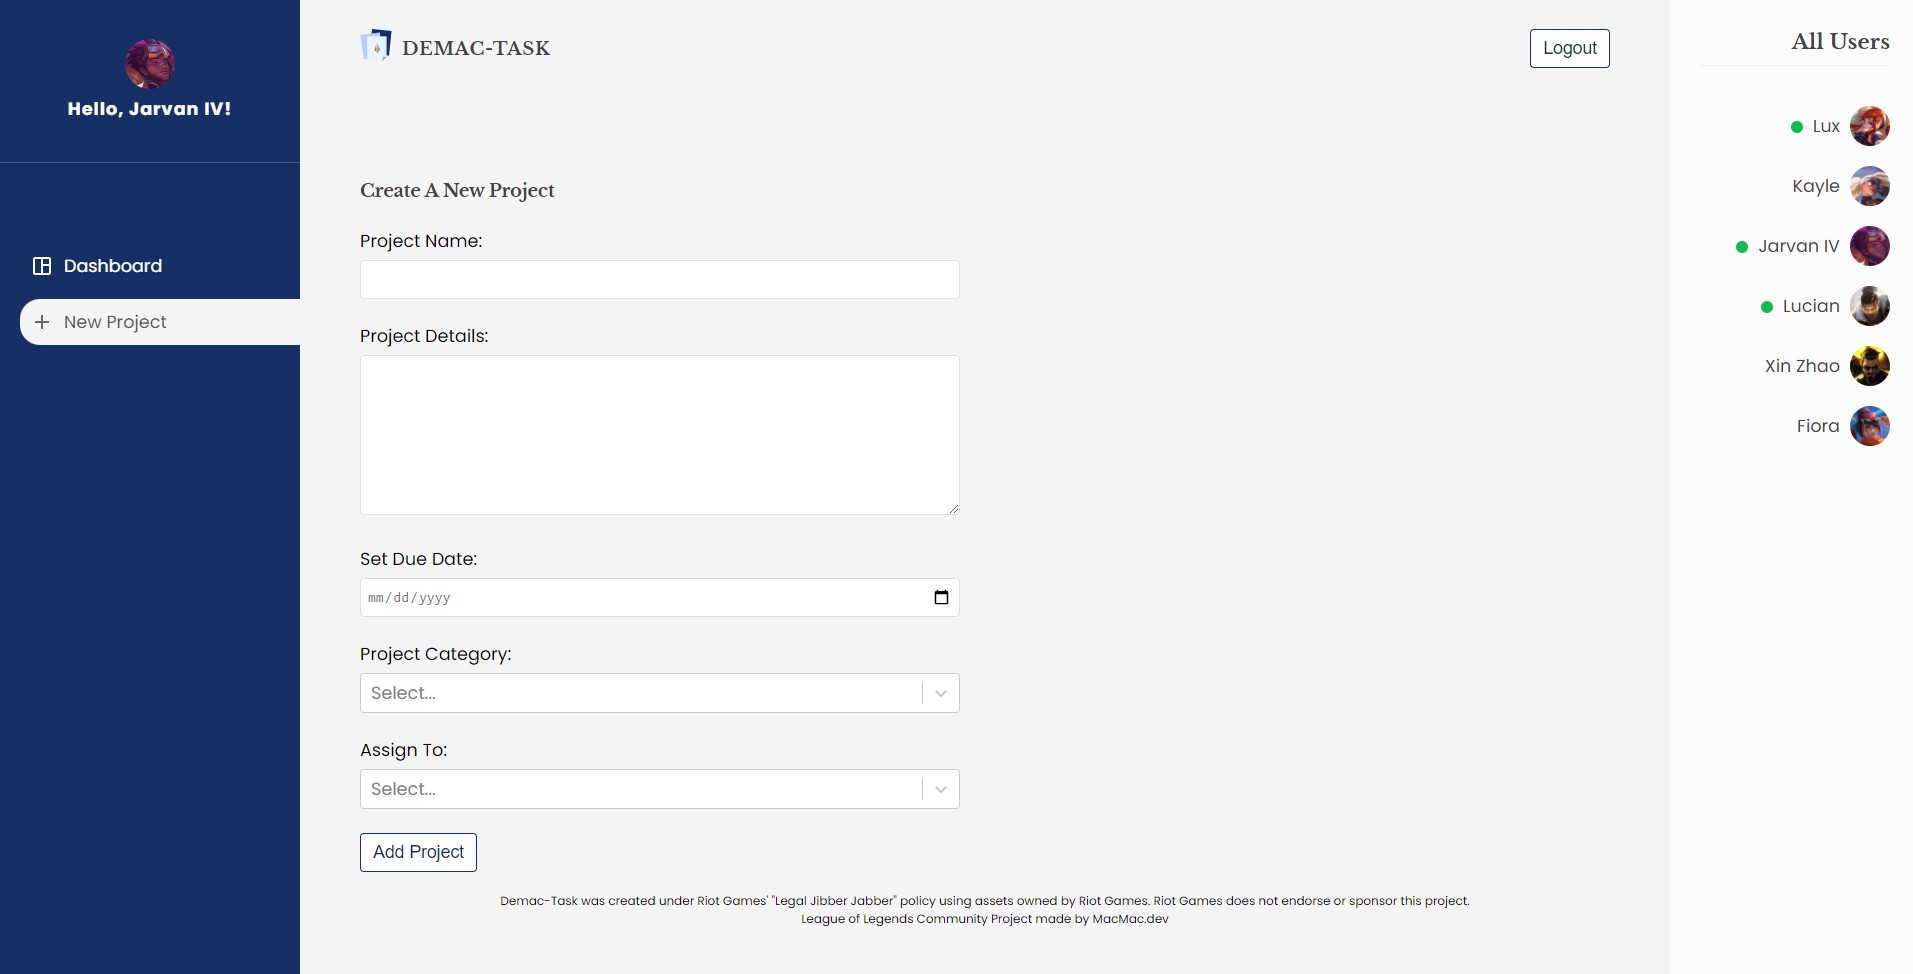Click the Dashboard grid icon

(x=42, y=266)
